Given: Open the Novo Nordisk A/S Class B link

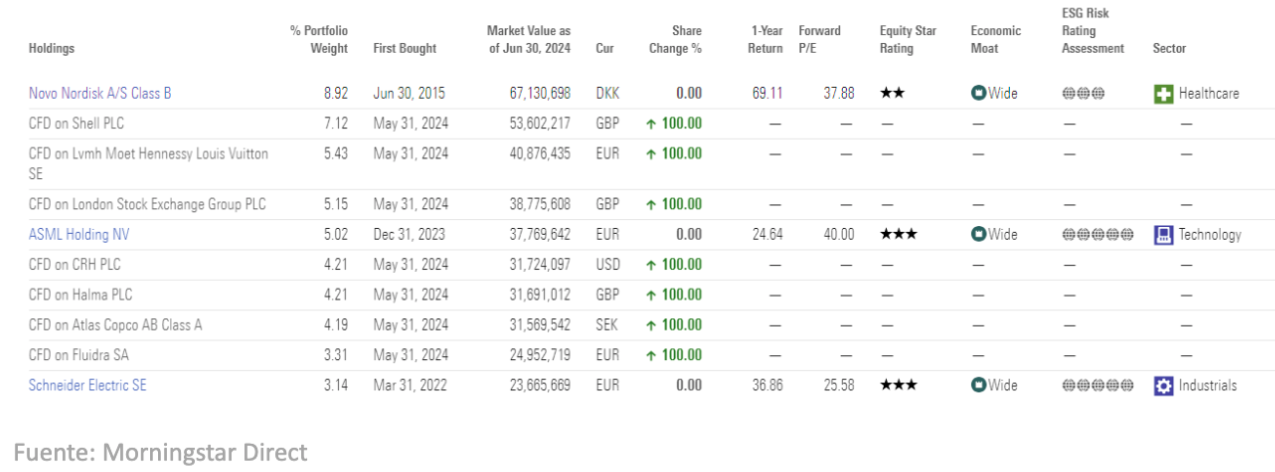Looking at the screenshot, I should point(100,94).
